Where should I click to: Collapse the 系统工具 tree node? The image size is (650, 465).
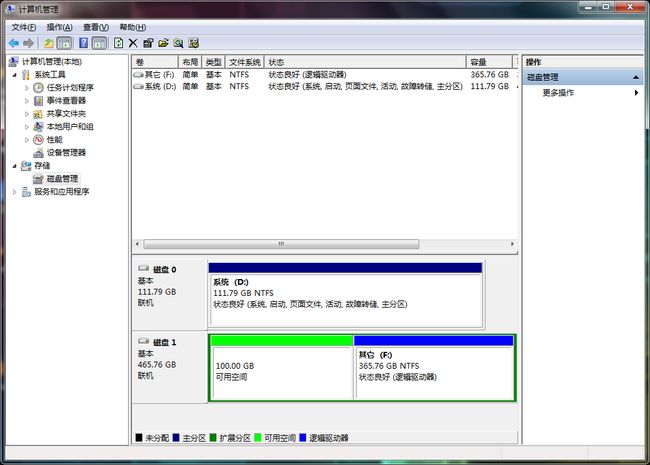point(15,75)
